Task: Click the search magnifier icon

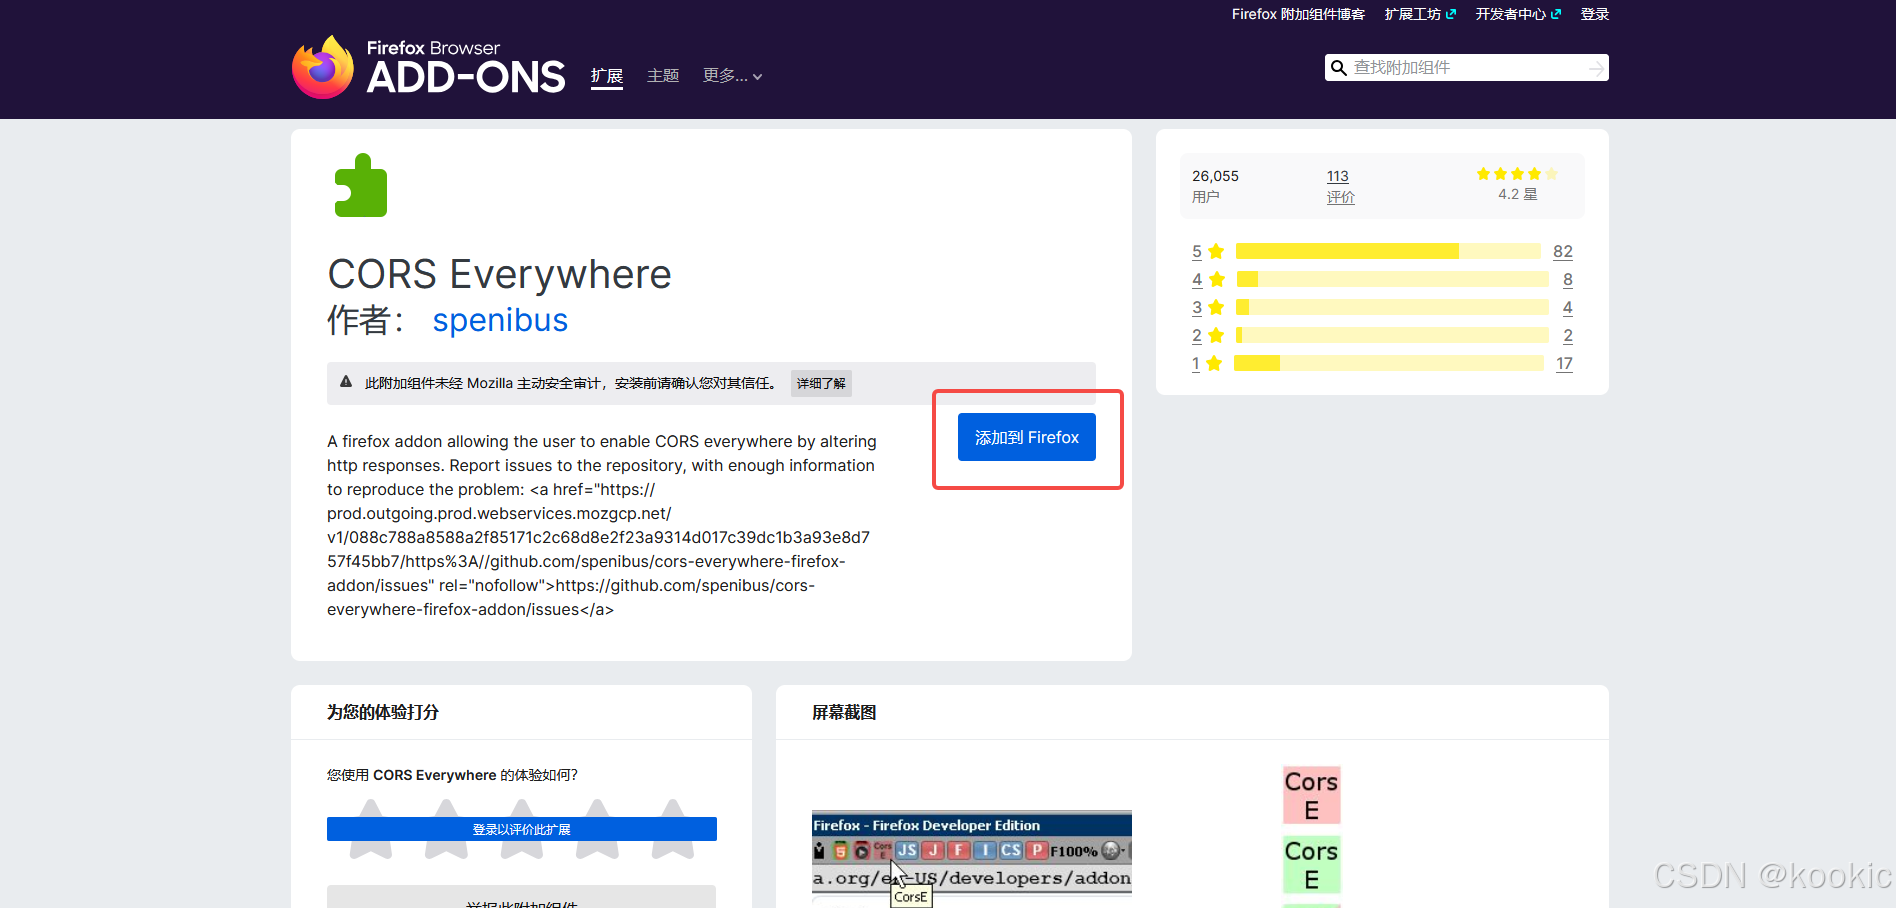Action: (x=1338, y=68)
